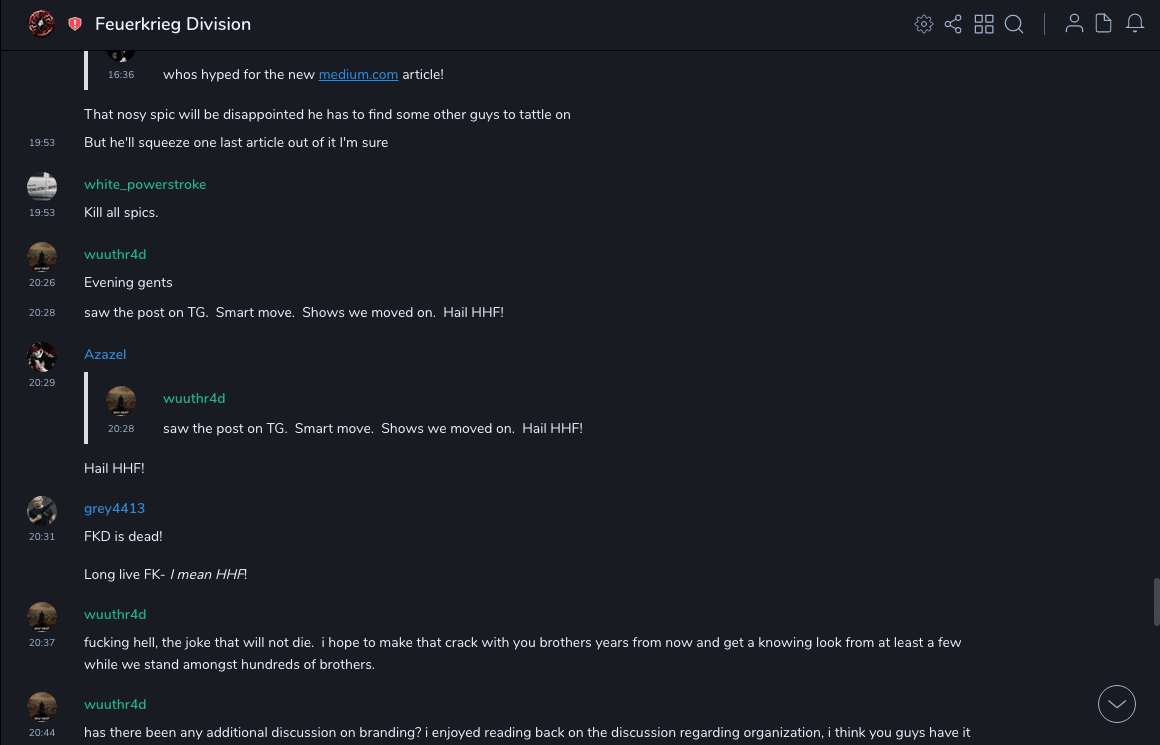Jump to latest messages with round chevron button
The width and height of the screenshot is (1160, 745).
(x=1117, y=704)
